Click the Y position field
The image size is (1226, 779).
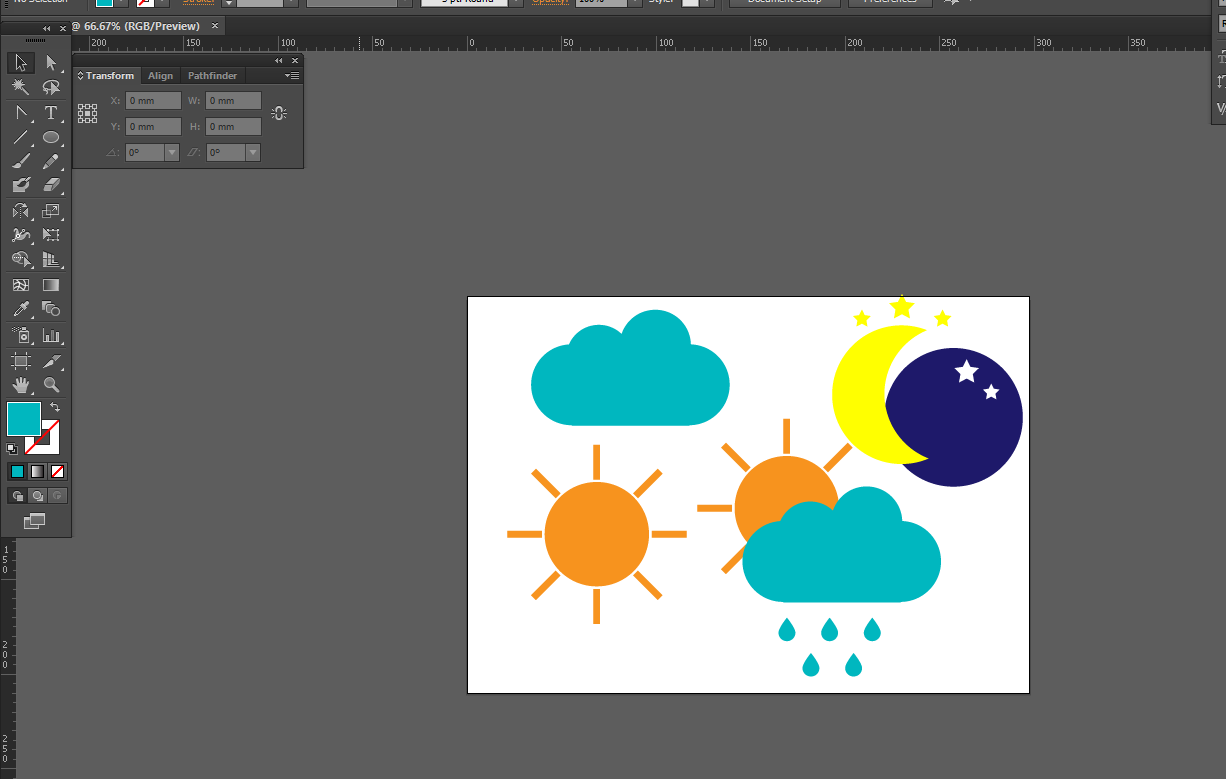[153, 127]
